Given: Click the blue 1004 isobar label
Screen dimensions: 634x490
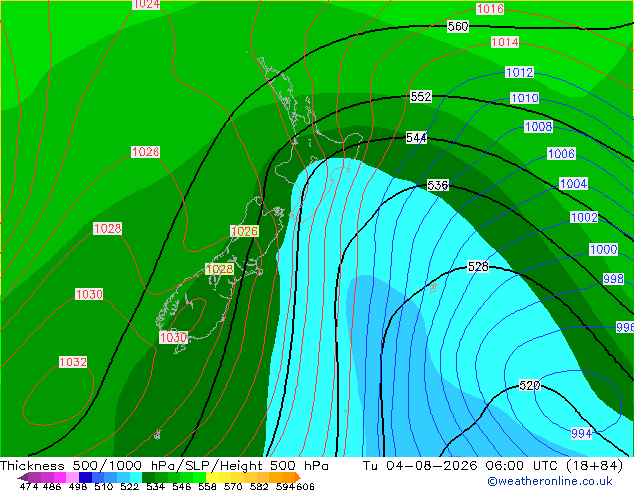Looking at the screenshot, I should (574, 184).
